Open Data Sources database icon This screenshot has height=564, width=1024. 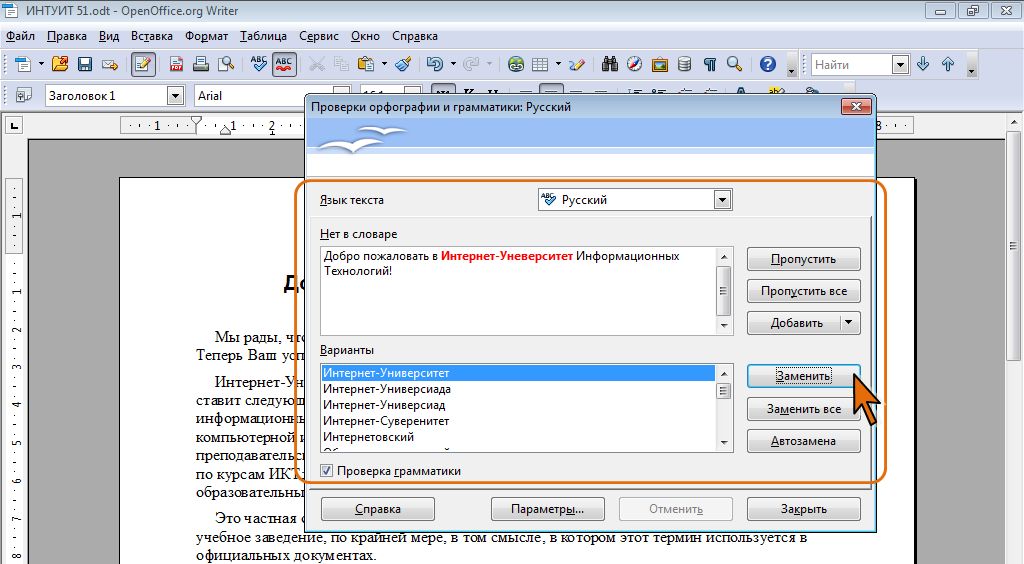[x=684, y=64]
